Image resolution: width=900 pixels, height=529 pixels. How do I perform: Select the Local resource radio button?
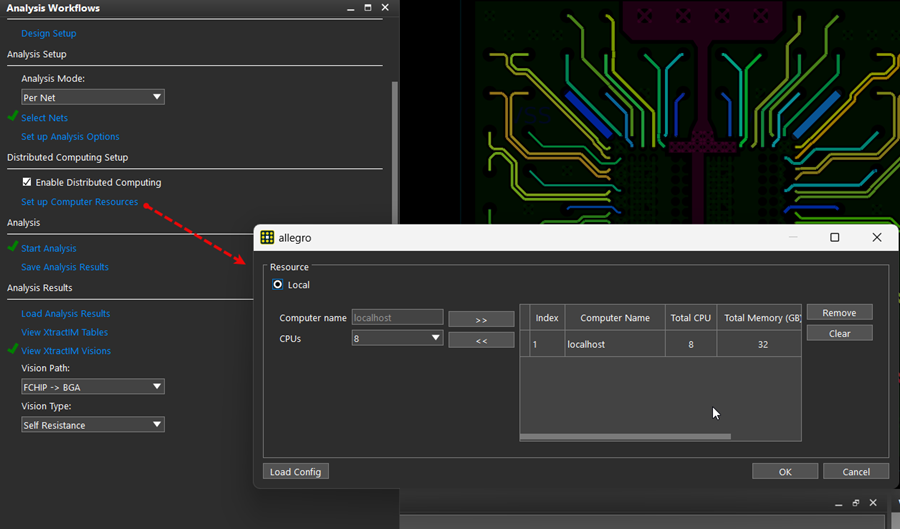(278, 285)
